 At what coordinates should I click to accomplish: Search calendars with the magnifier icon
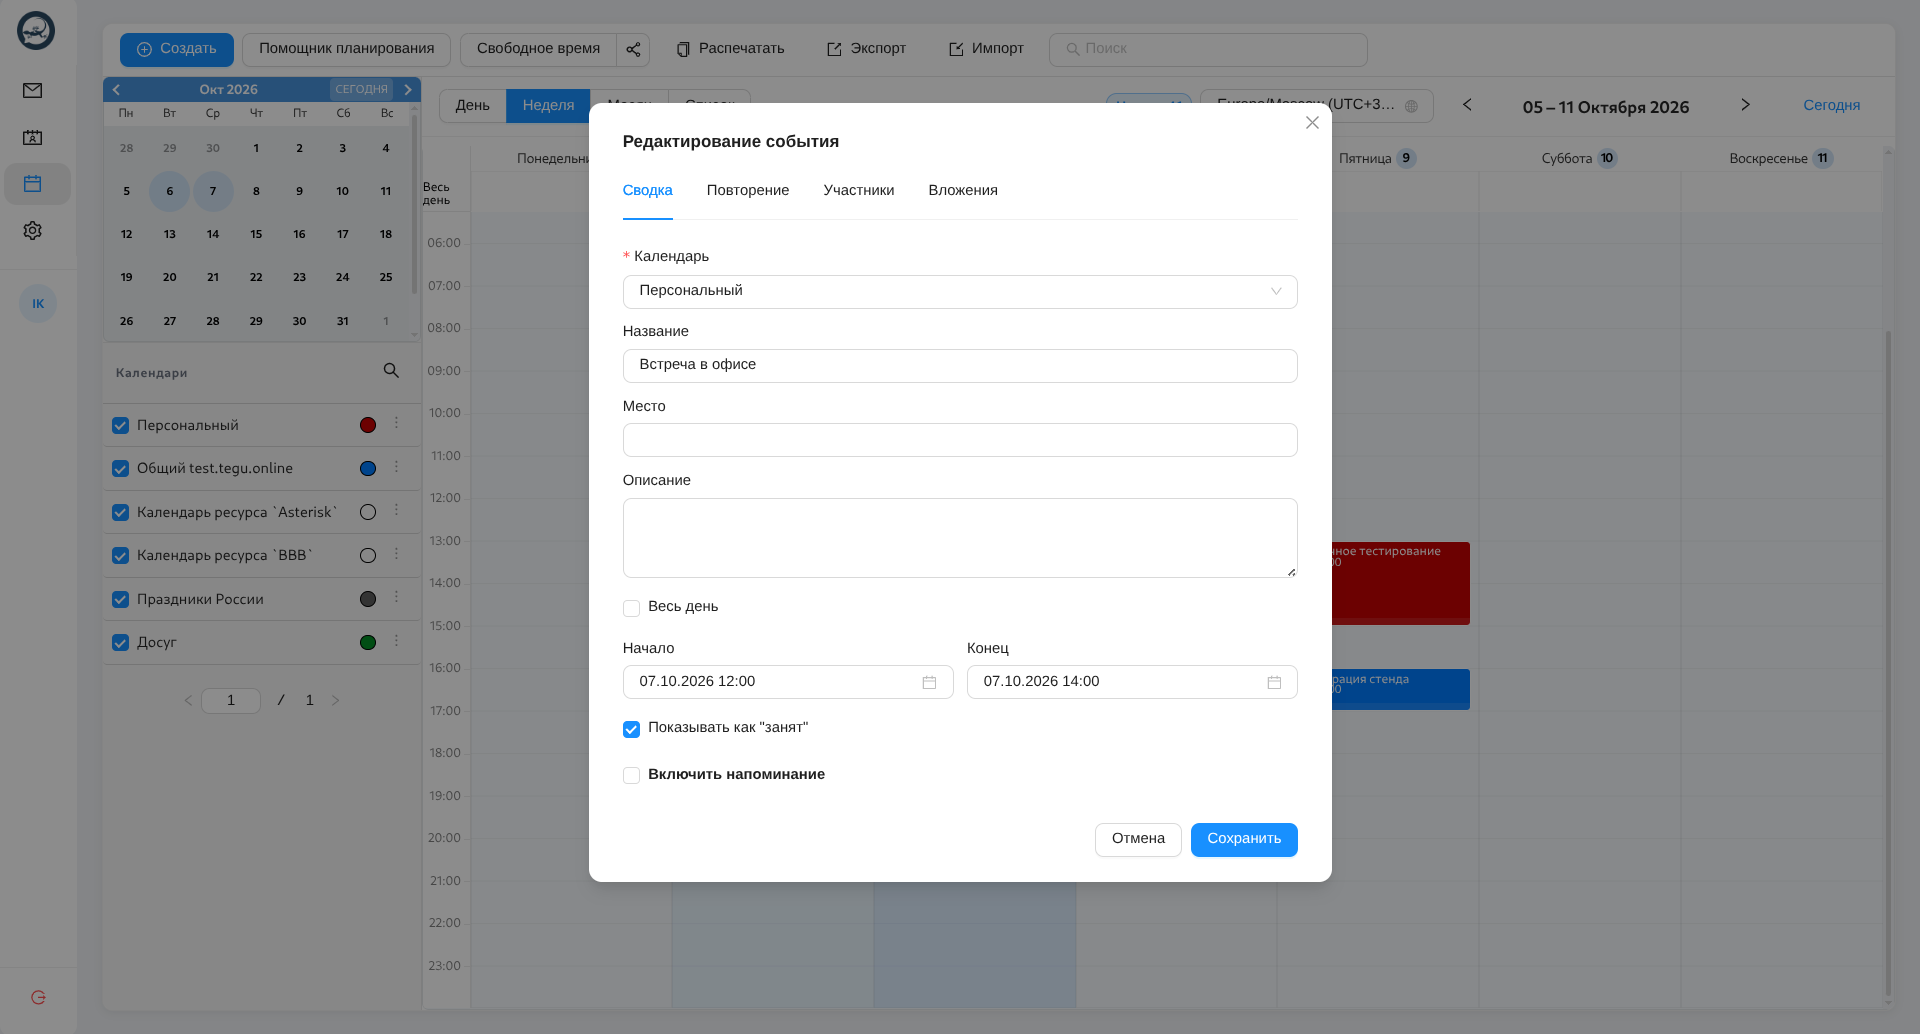click(x=391, y=371)
